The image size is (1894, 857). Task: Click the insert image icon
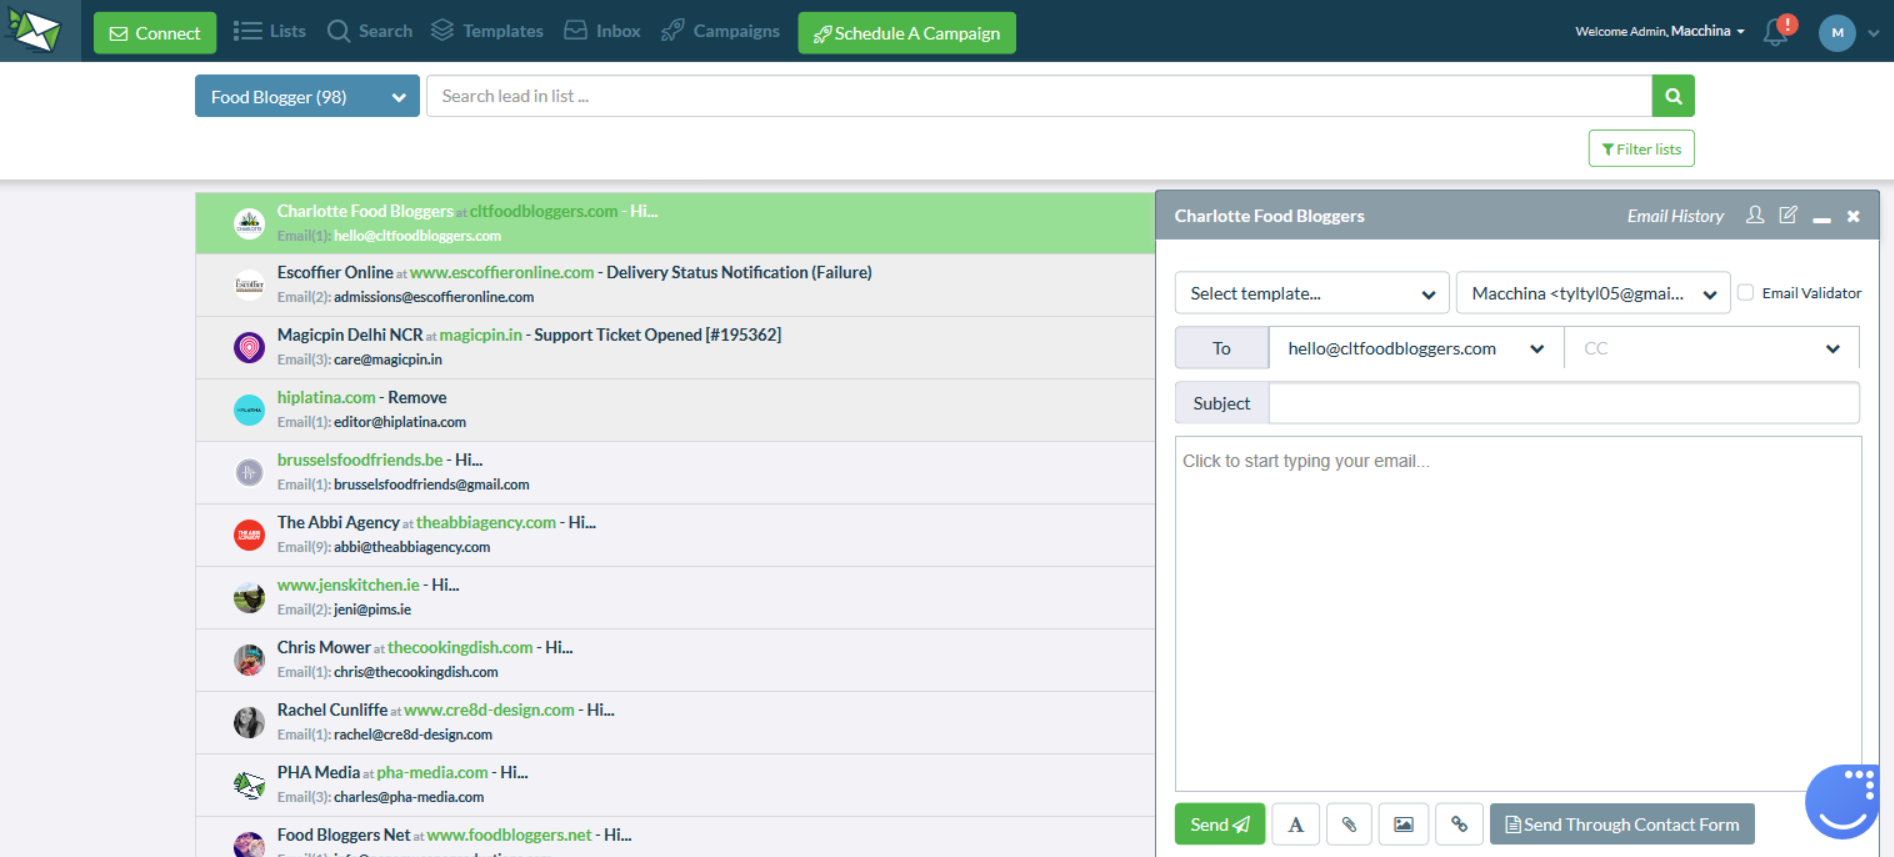(x=1404, y=825)
